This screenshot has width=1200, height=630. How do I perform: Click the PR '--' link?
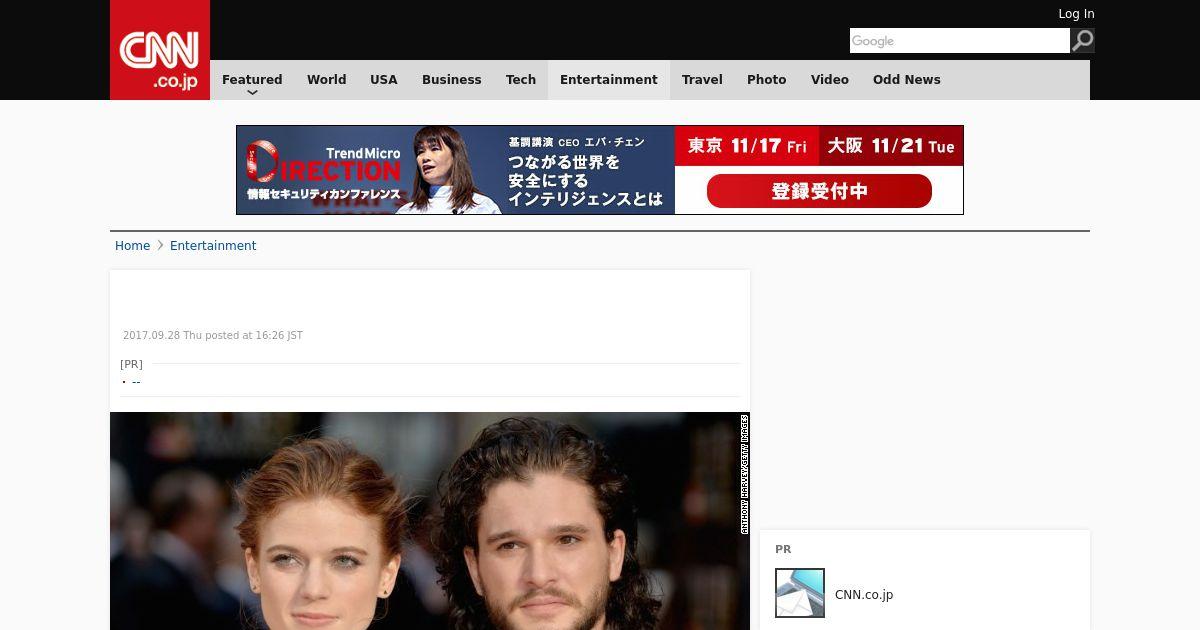[x=136, y=381]
